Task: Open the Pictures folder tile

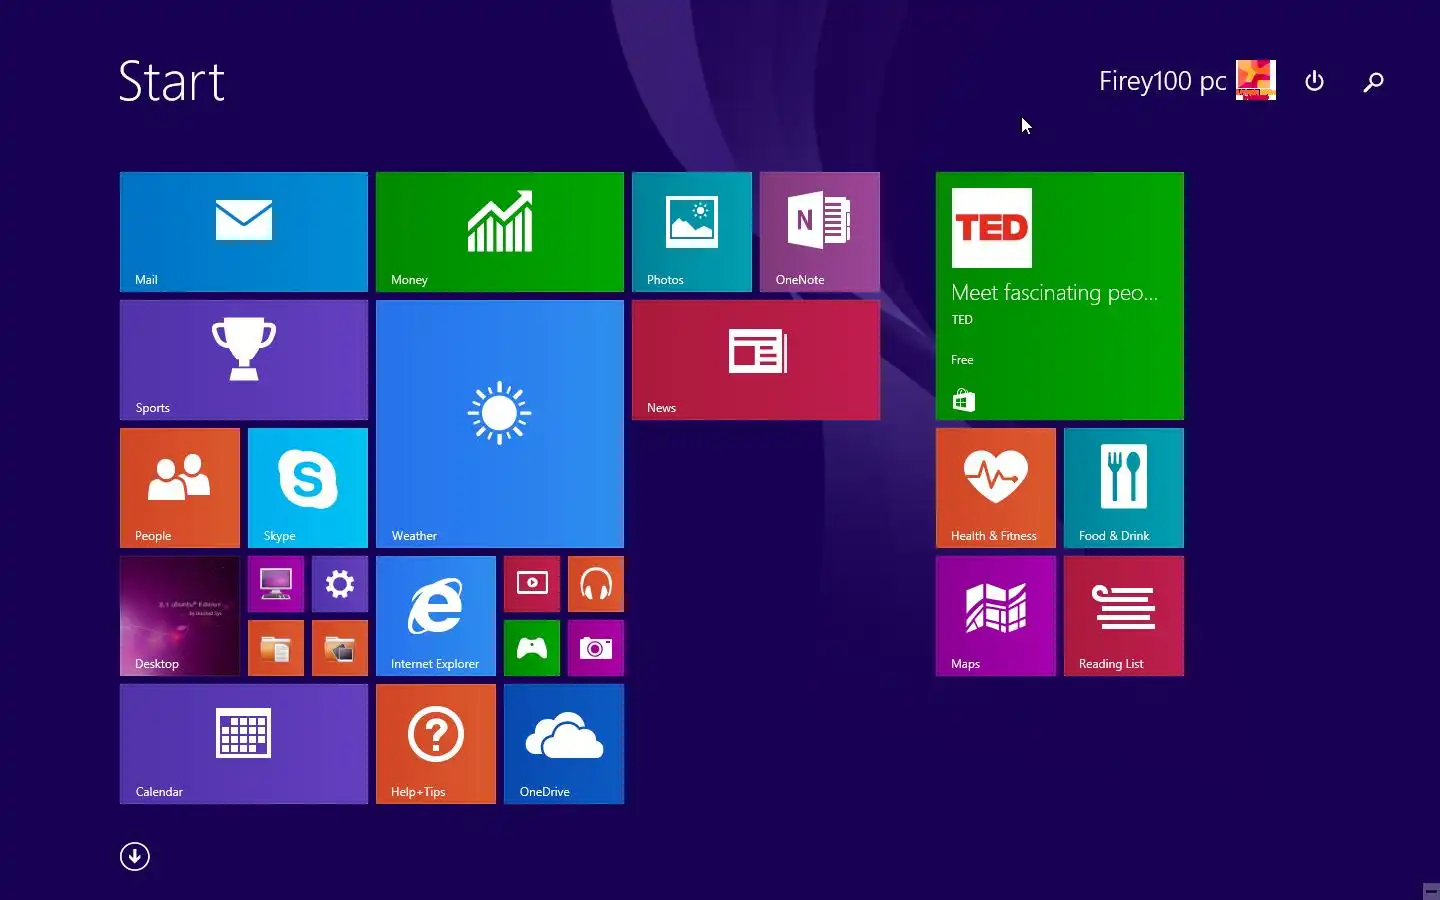Action: coord(340,648)
